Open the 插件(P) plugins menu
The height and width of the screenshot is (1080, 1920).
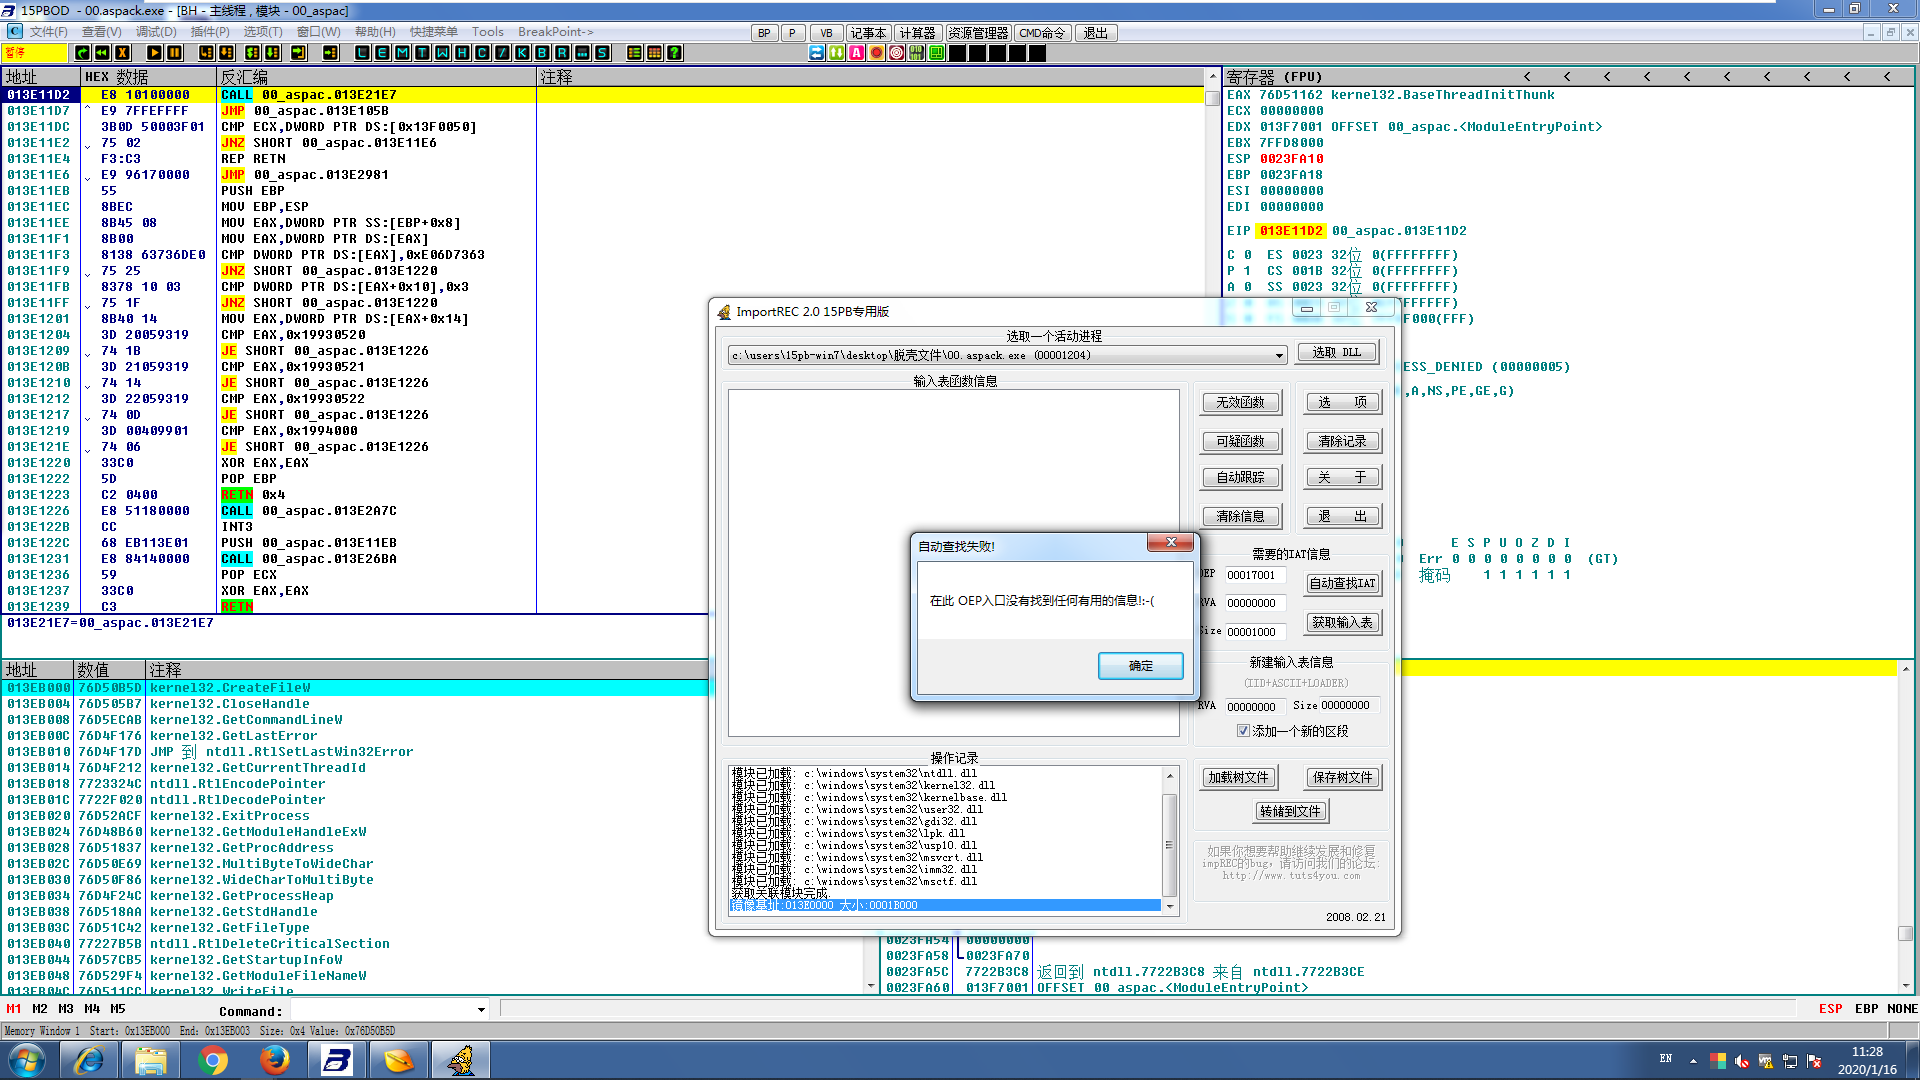[210, 32]
